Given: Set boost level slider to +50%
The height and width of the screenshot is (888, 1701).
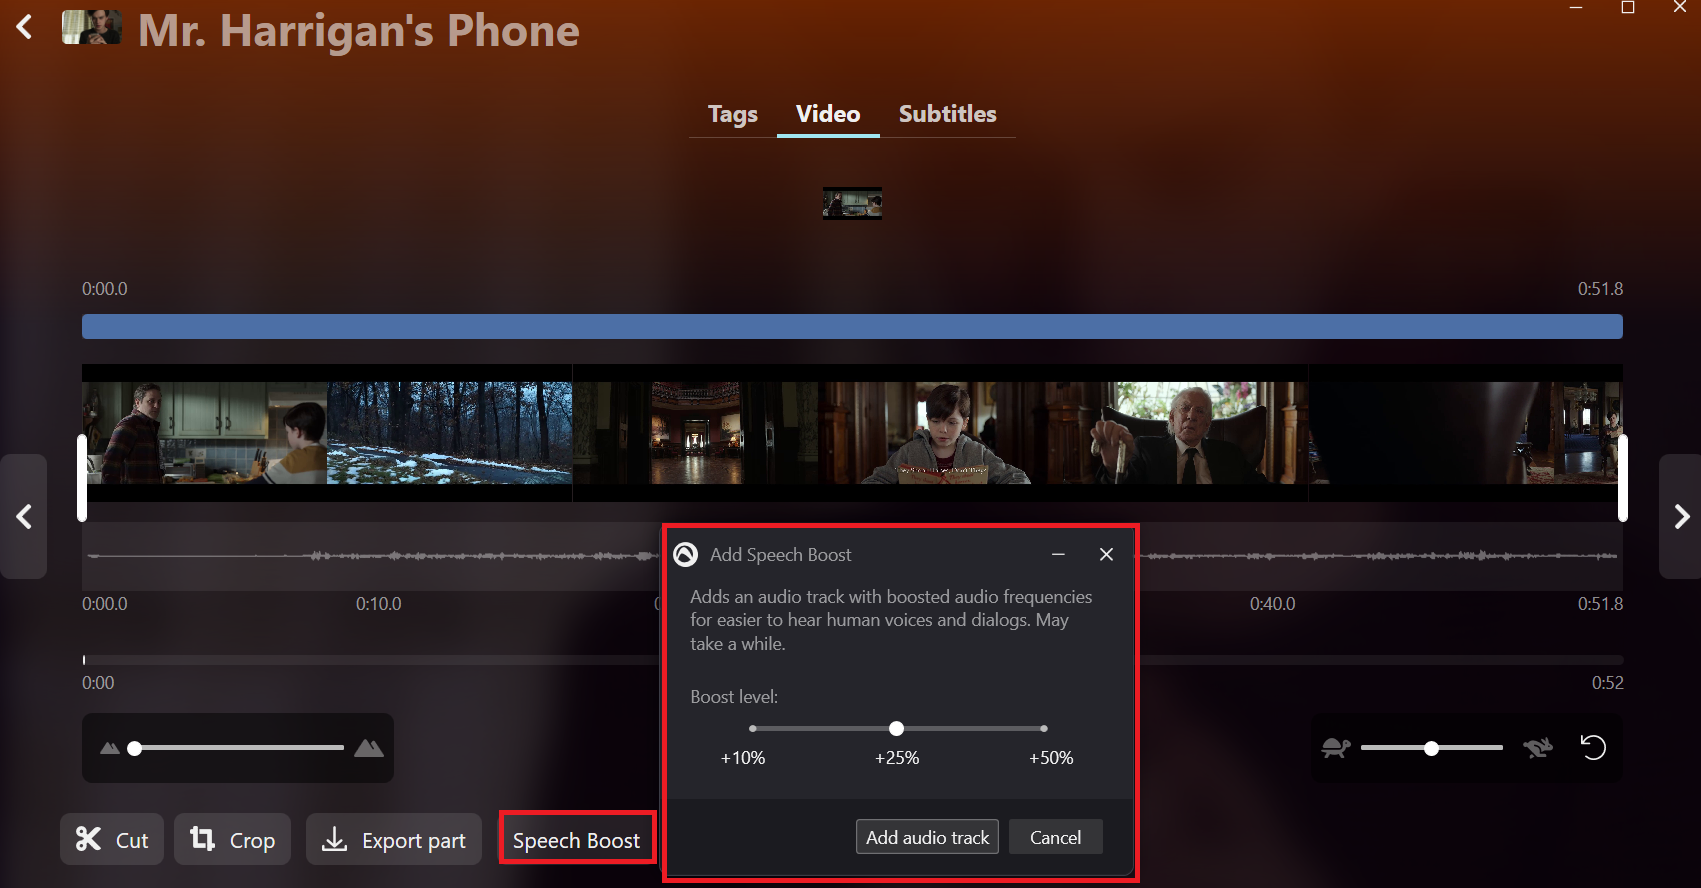Looking at the screenshot, I should coord(1044,729).
